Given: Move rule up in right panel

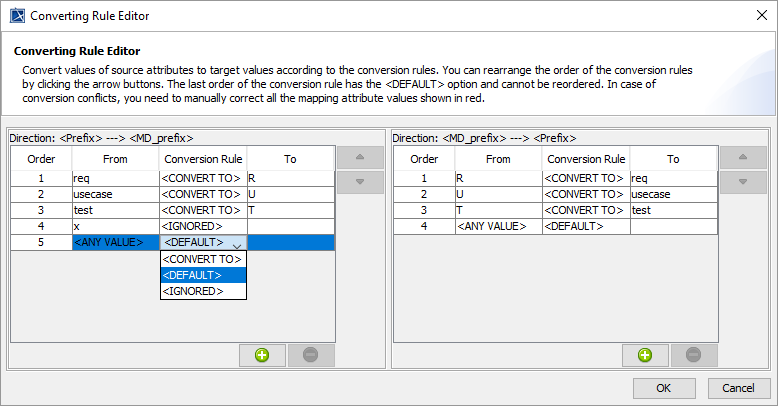Looking at the screenshot, I should pyautogui.click(x=742, y=158).
